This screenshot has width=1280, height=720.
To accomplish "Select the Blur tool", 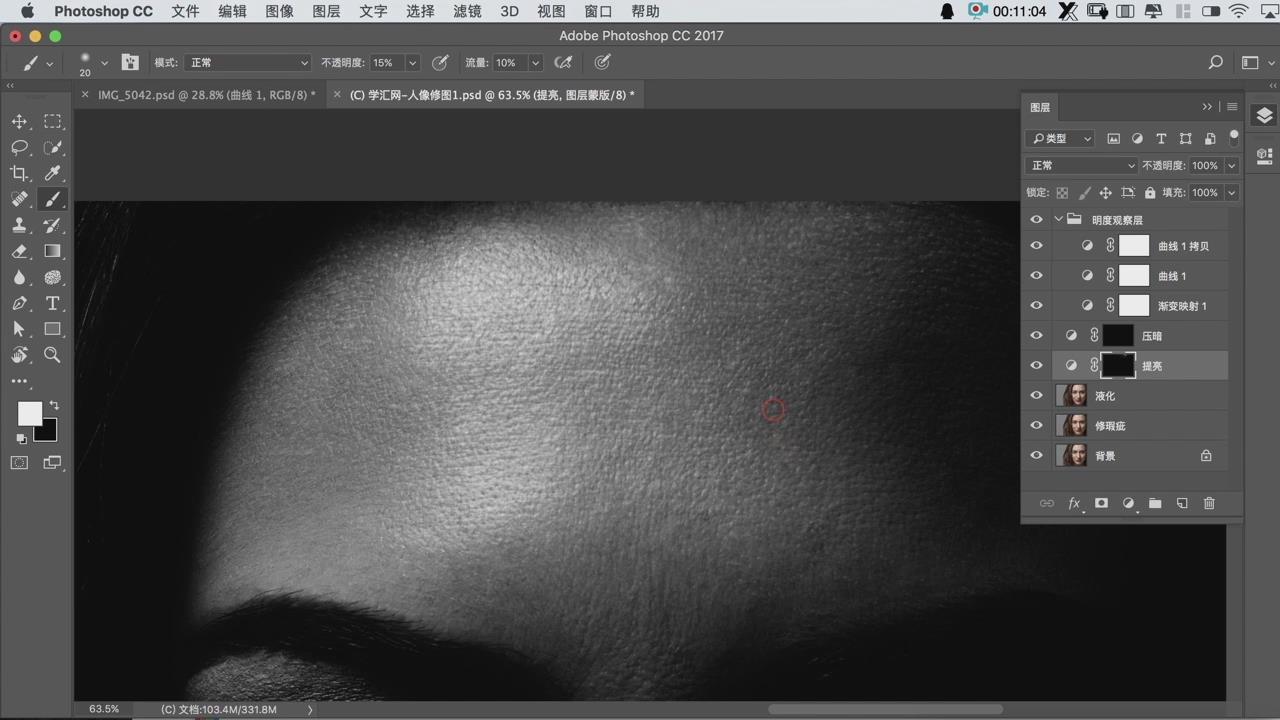I will tap(19, 277).
